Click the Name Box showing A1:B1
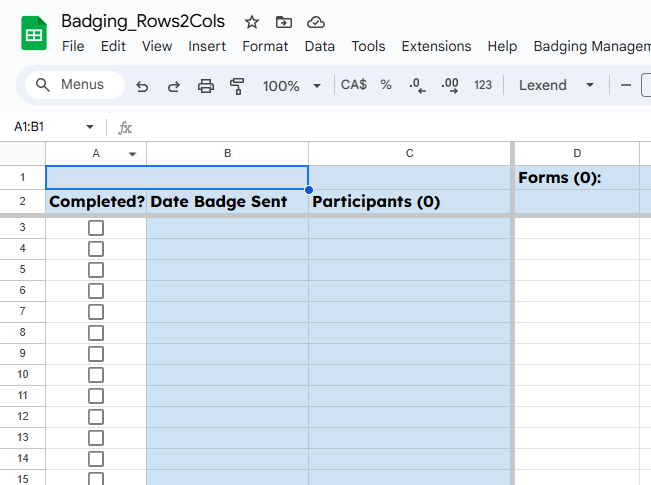This screenshot has width=651, height=485. [45, 127]
